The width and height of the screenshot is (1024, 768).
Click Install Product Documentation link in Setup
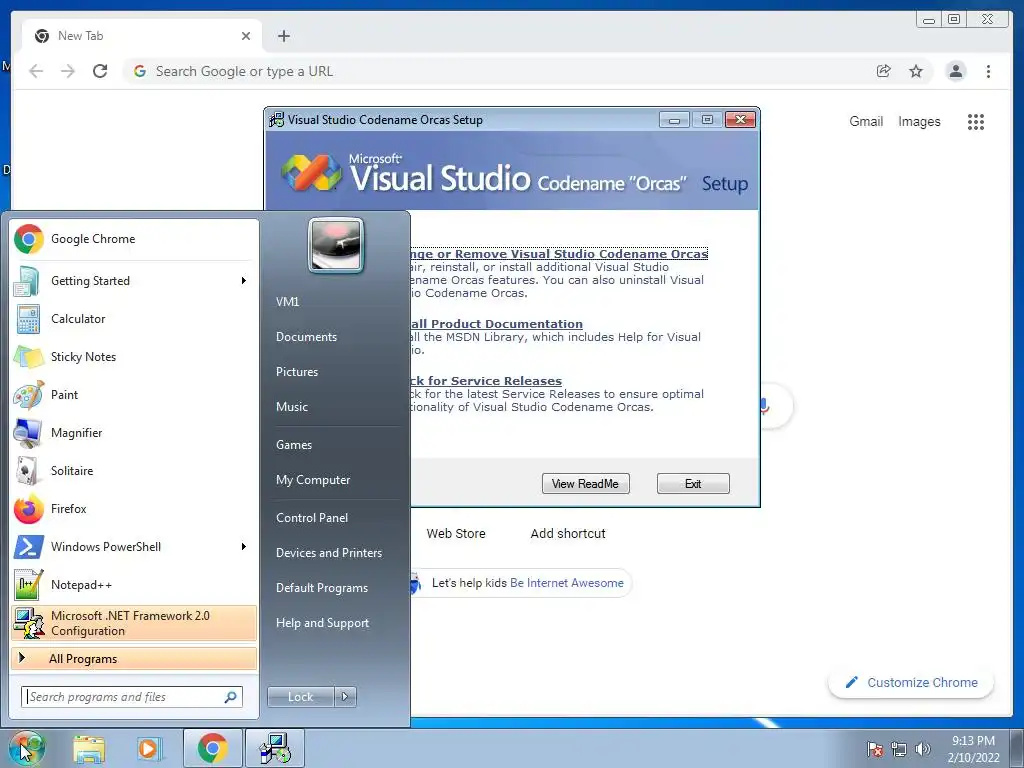(x=496, y=324)
